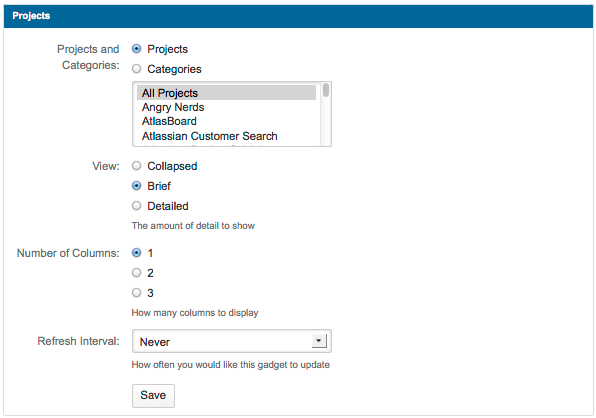
Task: Choose Detailed view option
Action: [136, 206]
